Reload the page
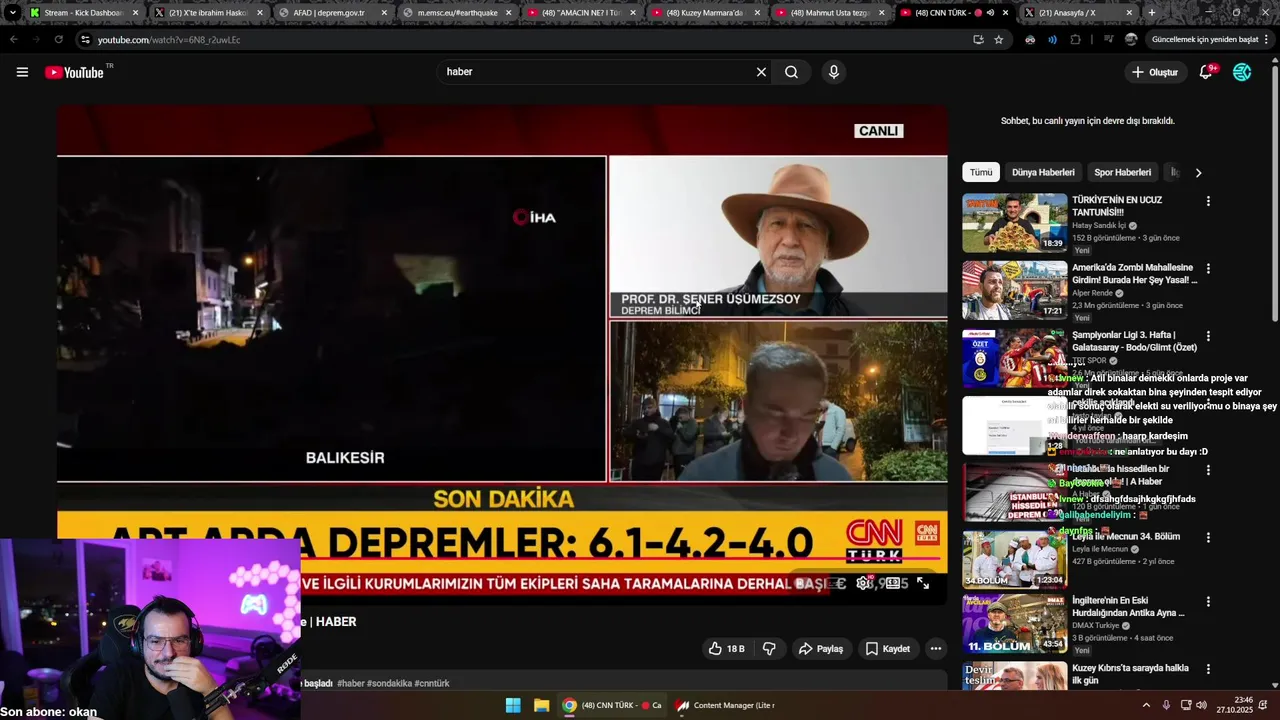This screenshot has width=1280, height=720. tap(58, 40)
